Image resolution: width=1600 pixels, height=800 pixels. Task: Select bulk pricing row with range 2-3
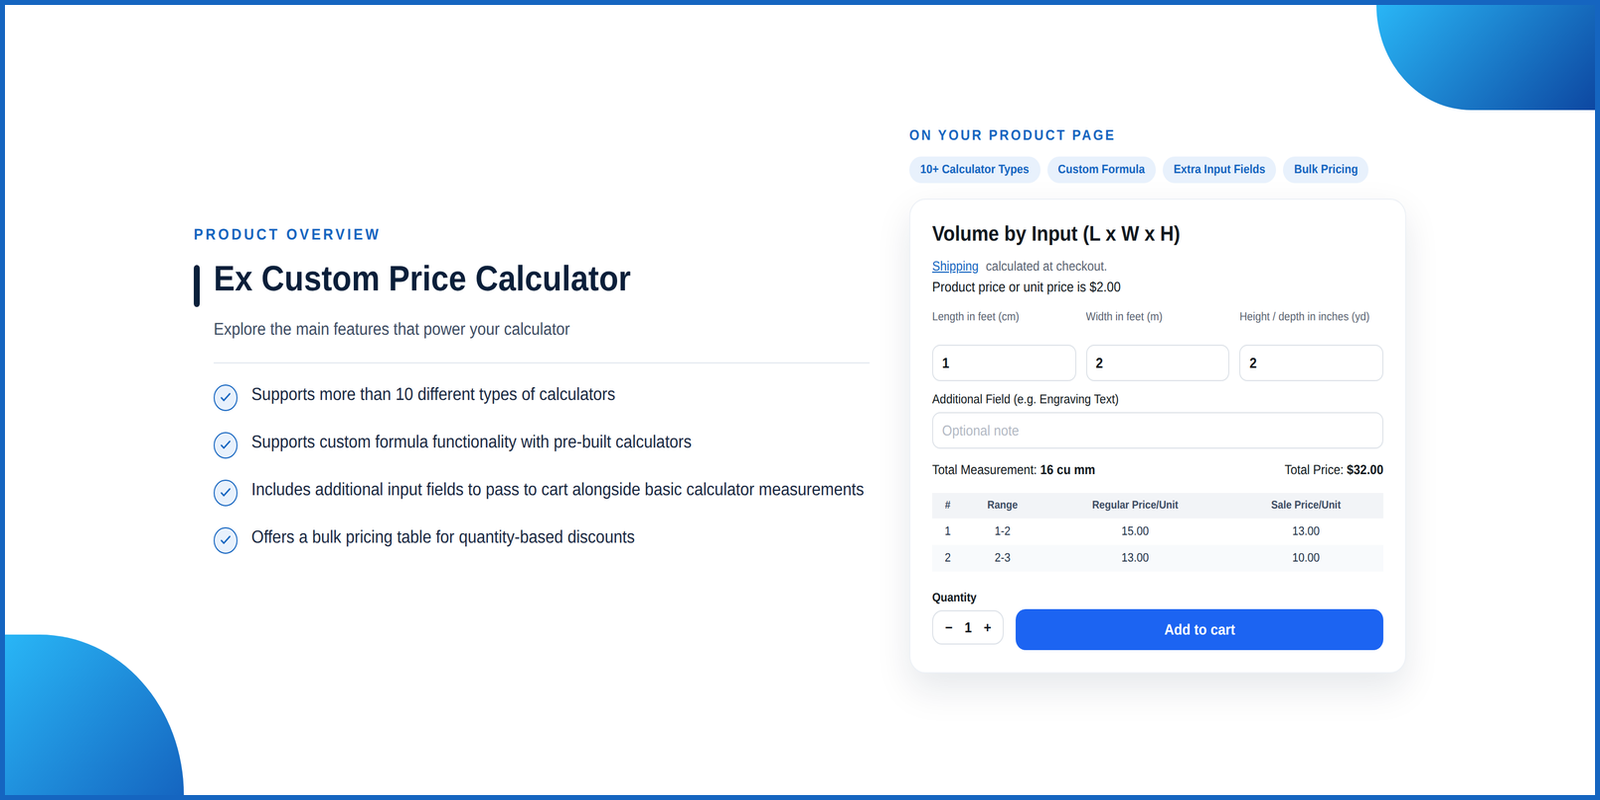(1157, 558)
